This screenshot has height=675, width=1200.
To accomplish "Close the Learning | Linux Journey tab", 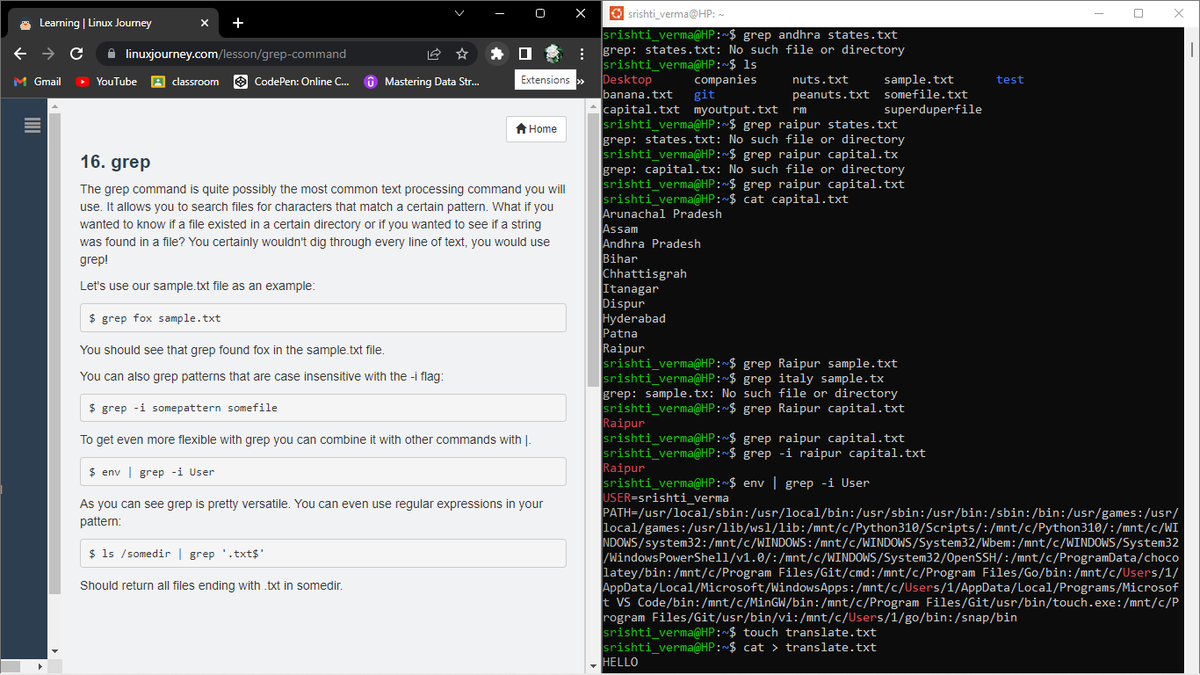I will click(206, 23).
